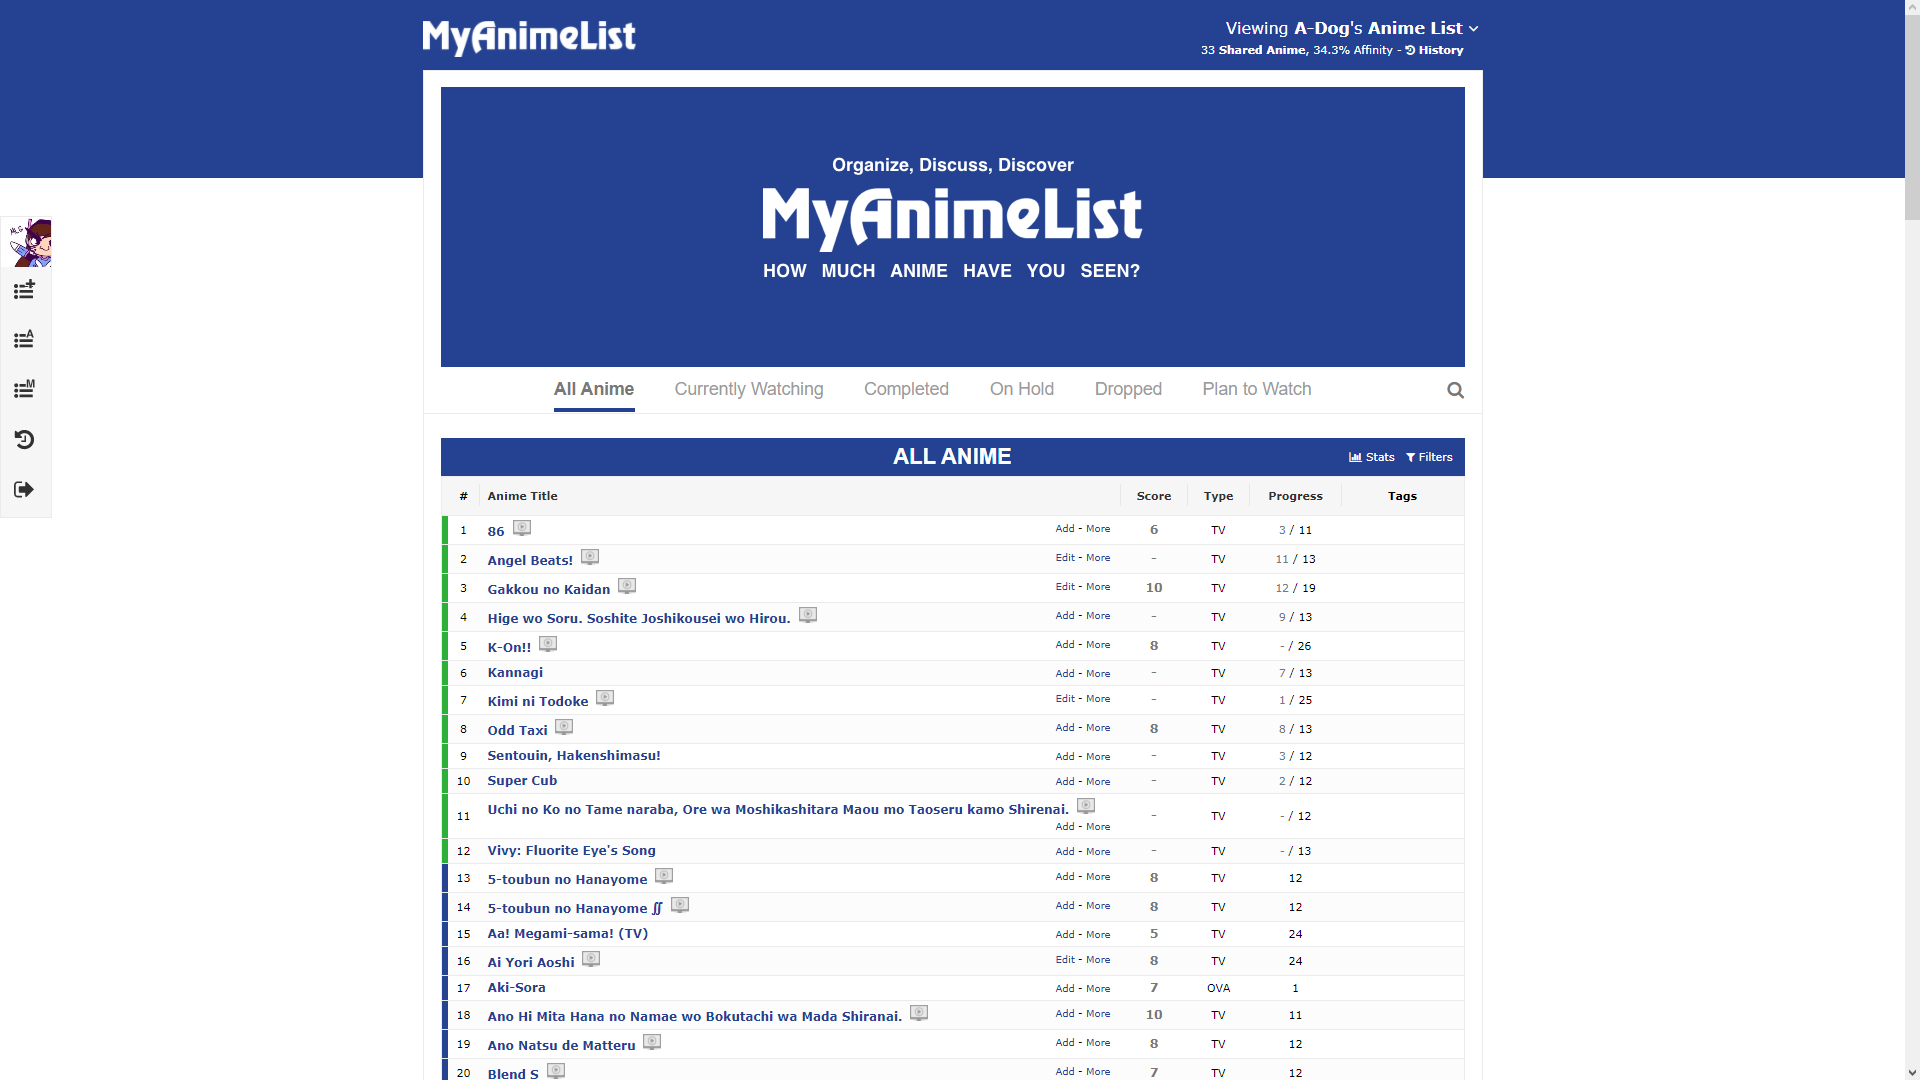This screenshot has width=1920, height=1080.
Task: Open the manga list sidebar icon
Action: [24, 390]
